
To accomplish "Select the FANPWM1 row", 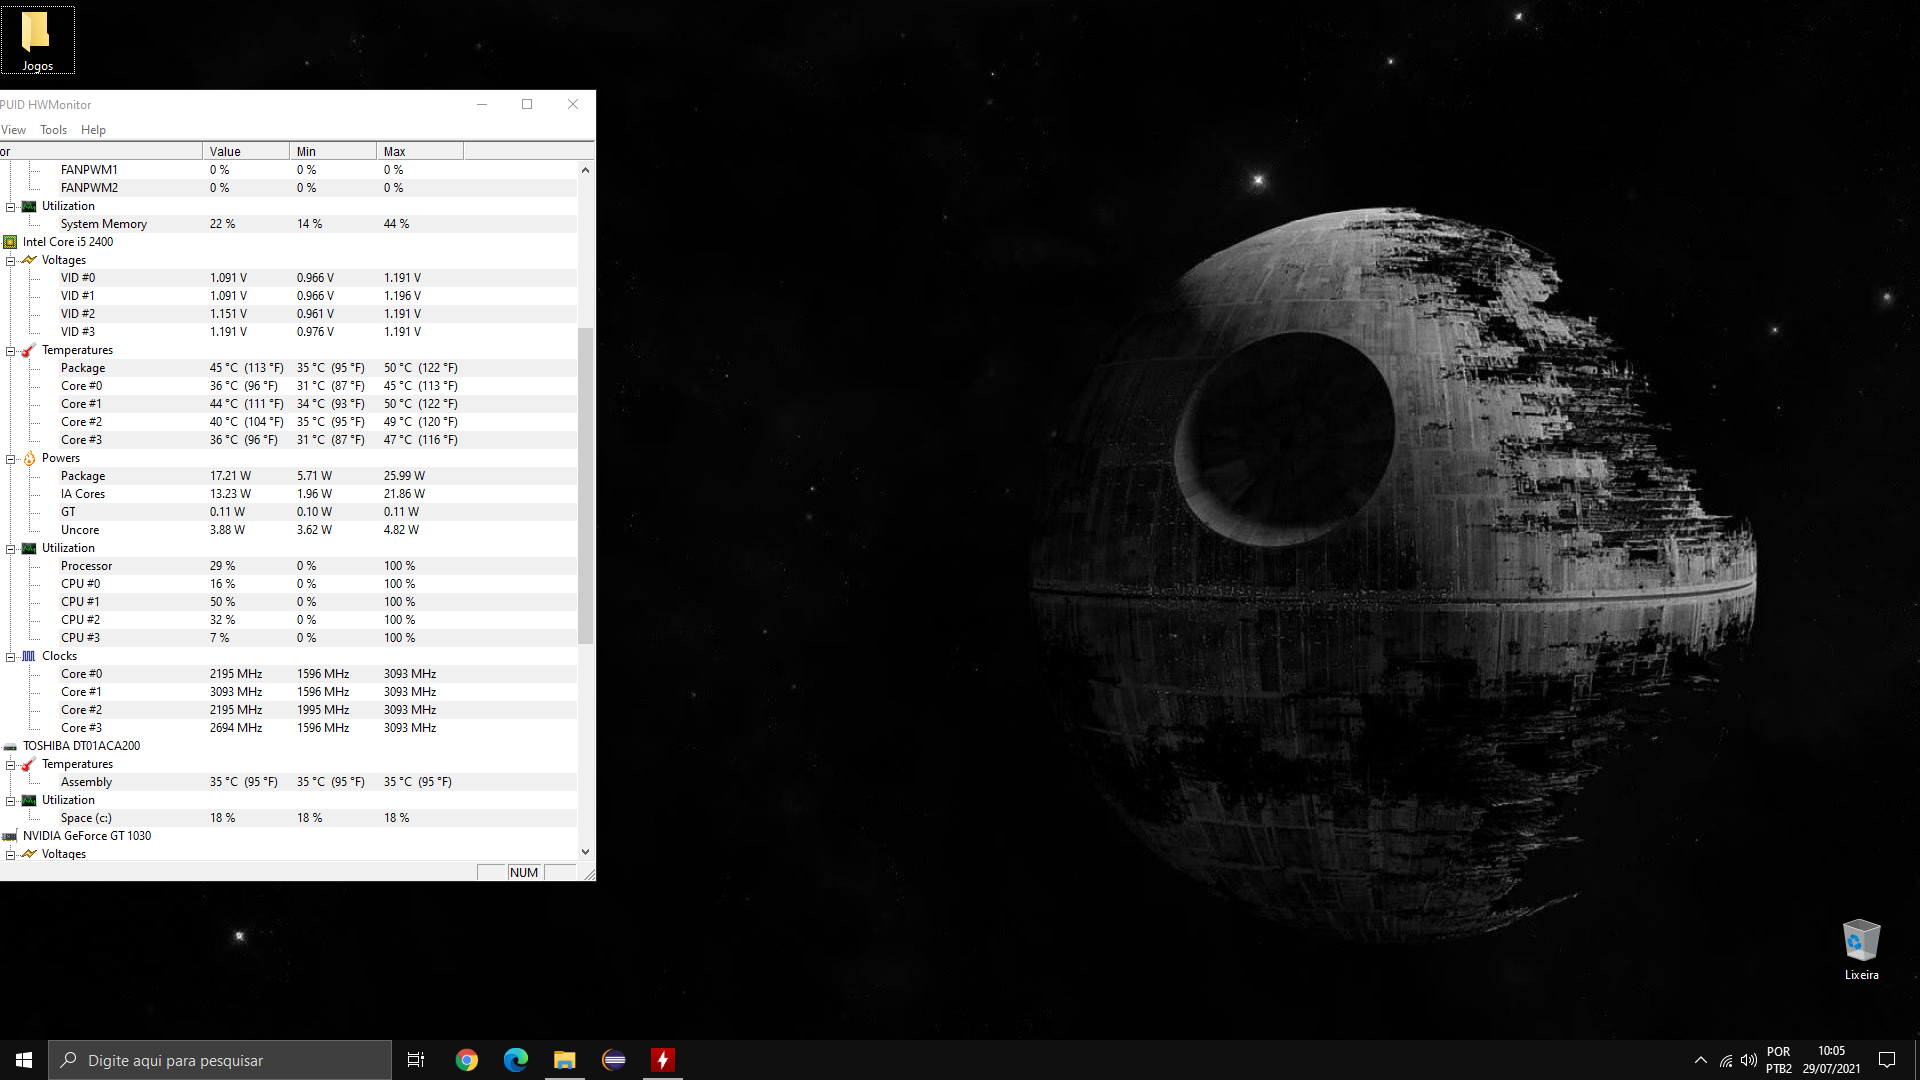I will (x=288, y=170).
